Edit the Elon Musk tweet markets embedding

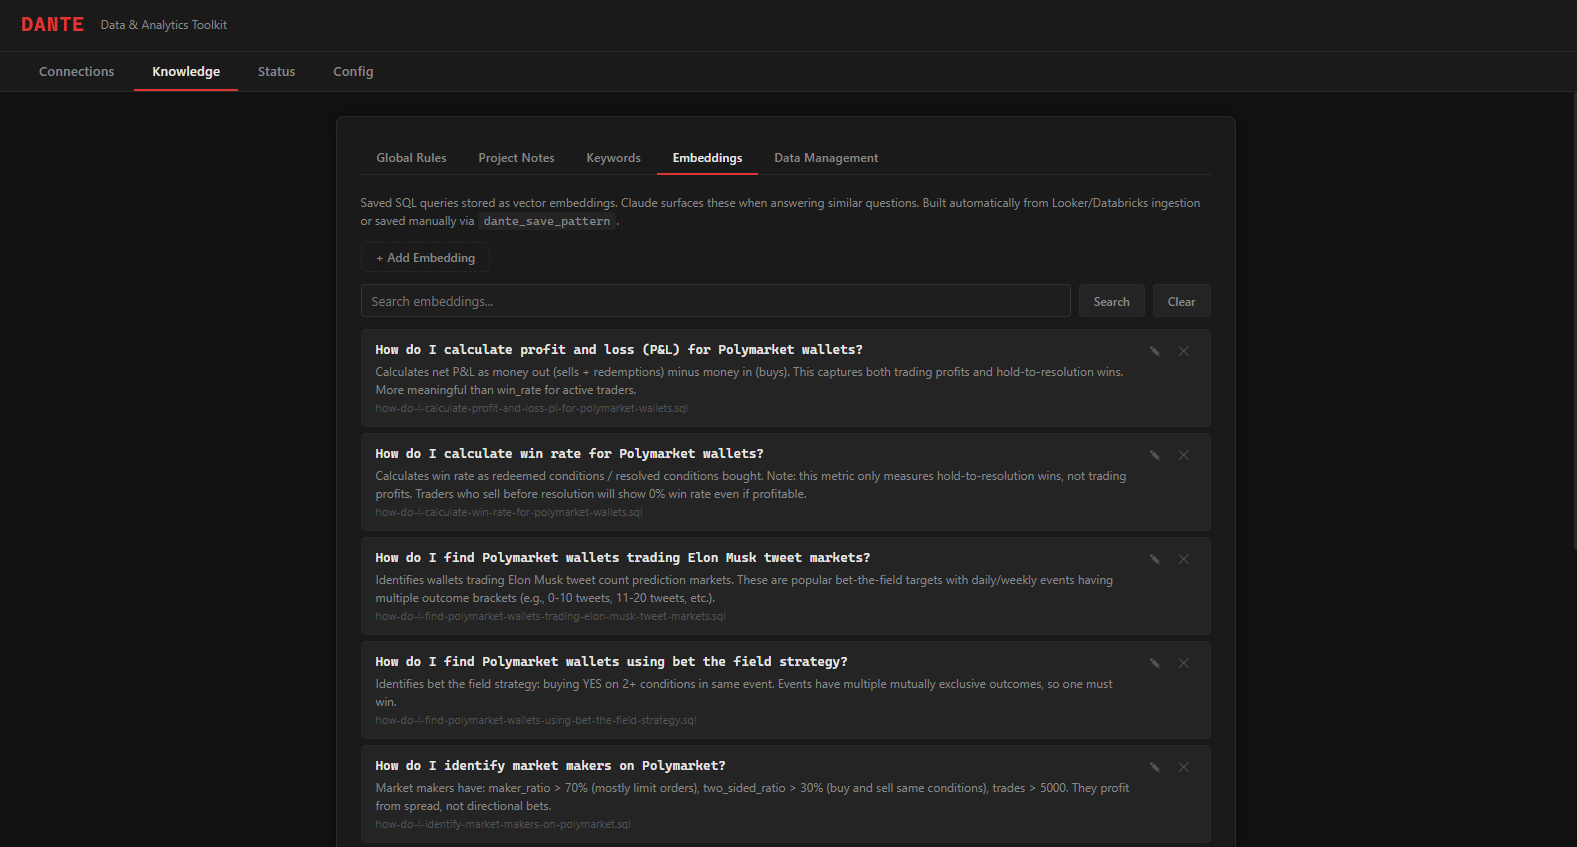[x=1154, y=559]
